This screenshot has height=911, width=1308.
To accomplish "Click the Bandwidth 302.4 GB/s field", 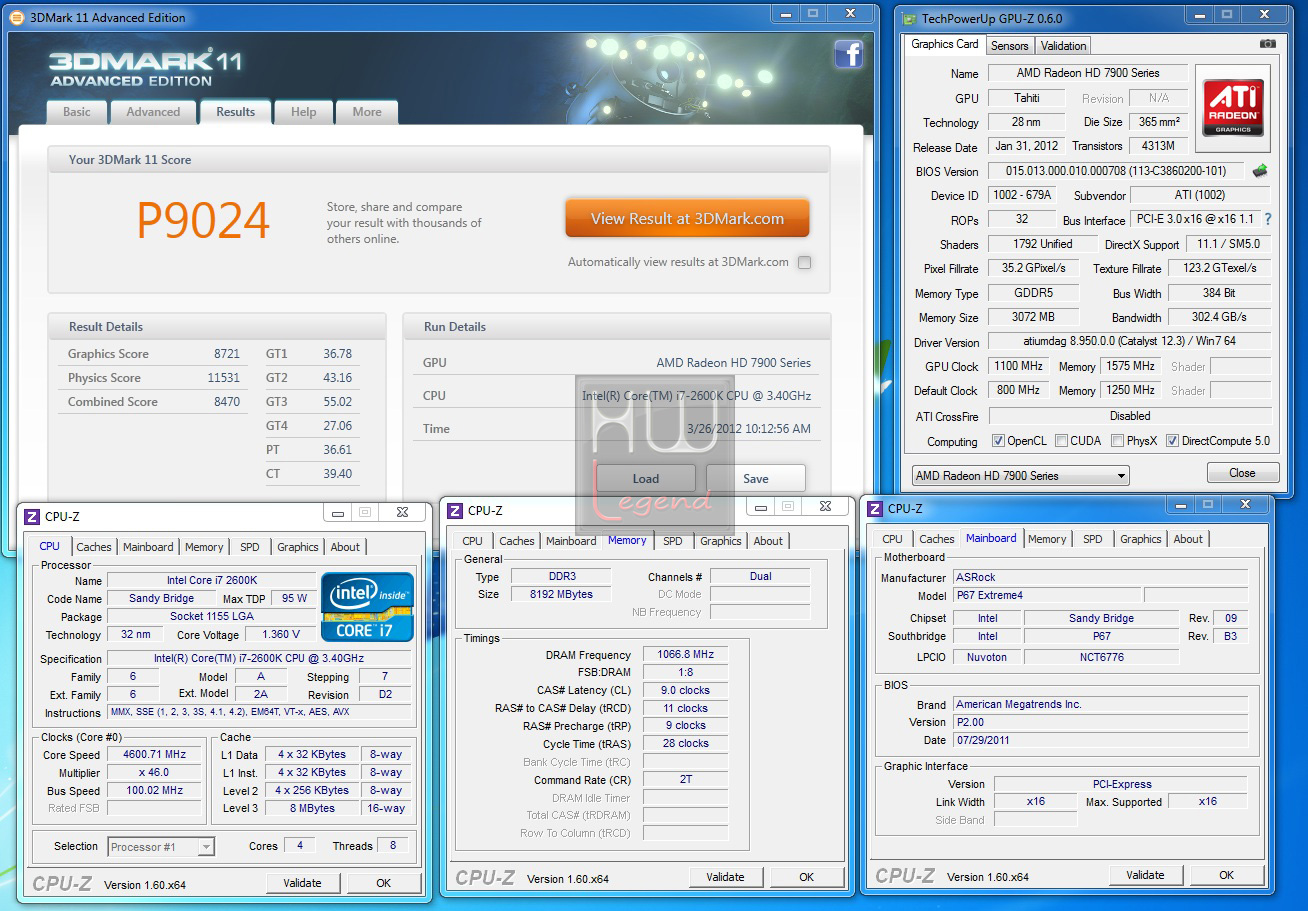I will pyautogui.click(x=1220, y=317).
